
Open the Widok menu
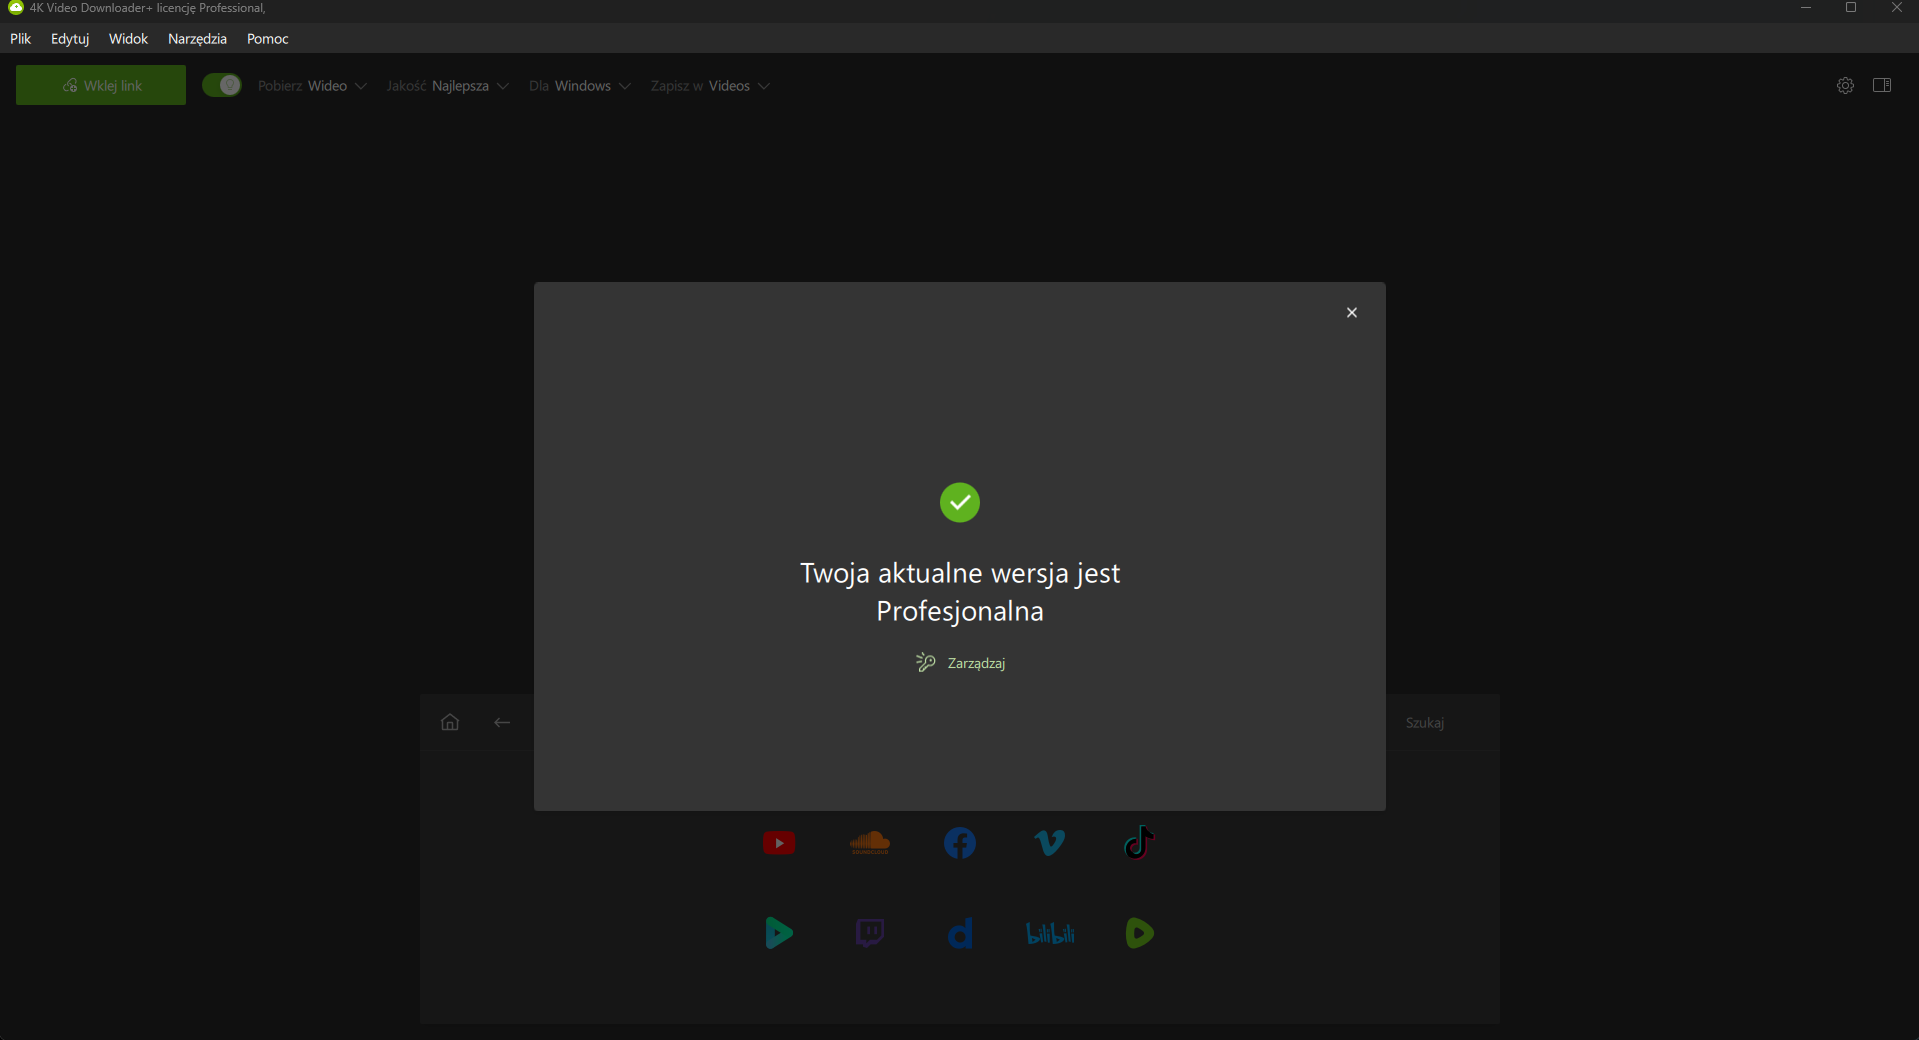[128, 38]
